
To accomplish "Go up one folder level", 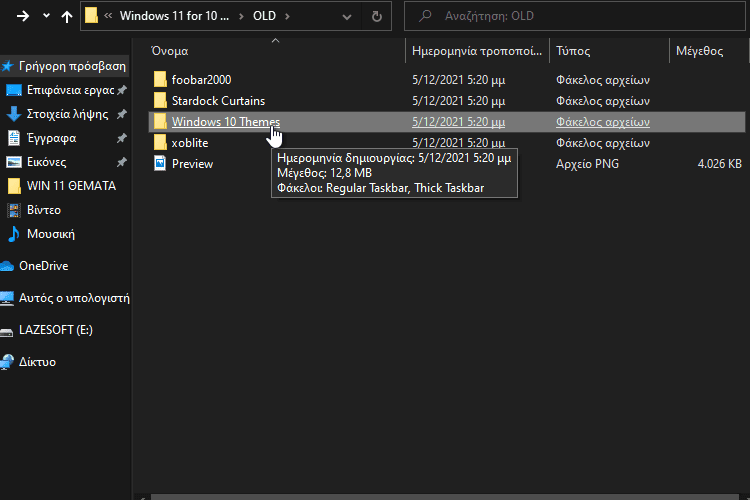I will click(67, 17).
